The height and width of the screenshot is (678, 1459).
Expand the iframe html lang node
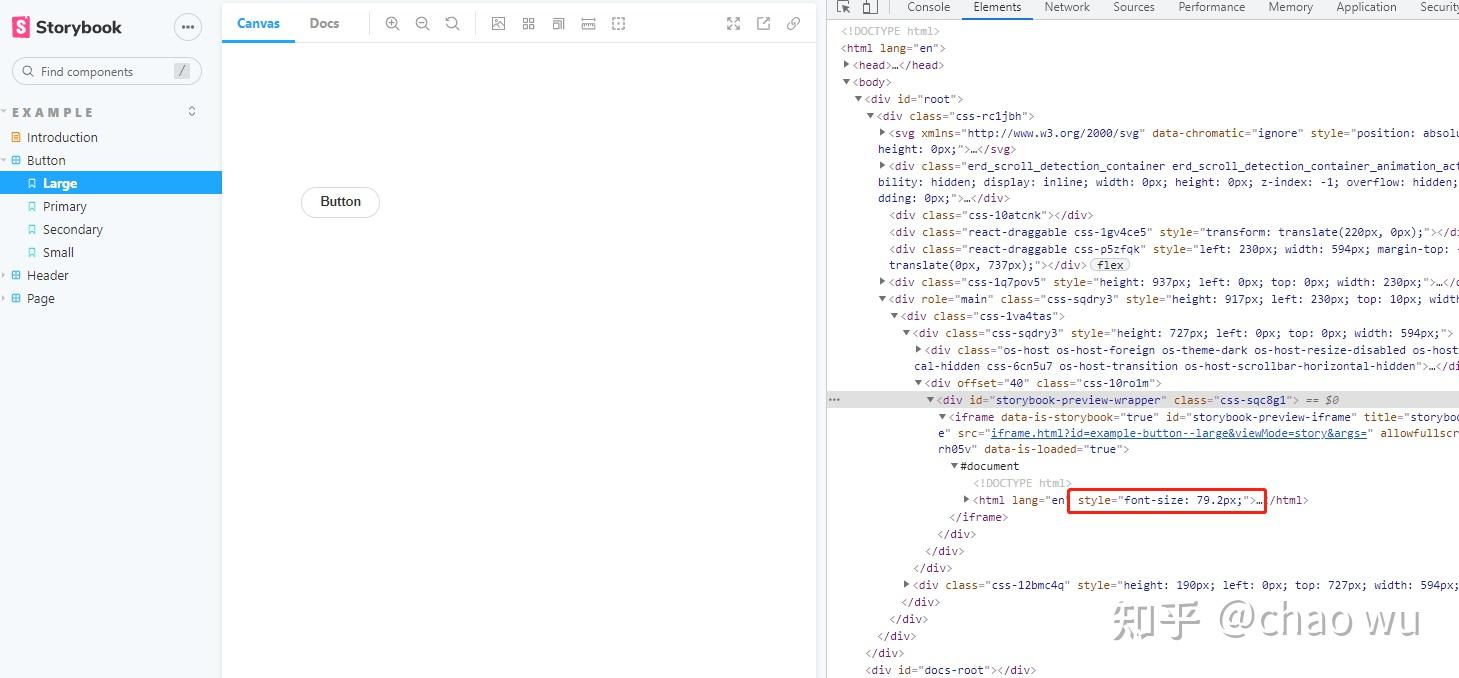click(x=966, y=499)
